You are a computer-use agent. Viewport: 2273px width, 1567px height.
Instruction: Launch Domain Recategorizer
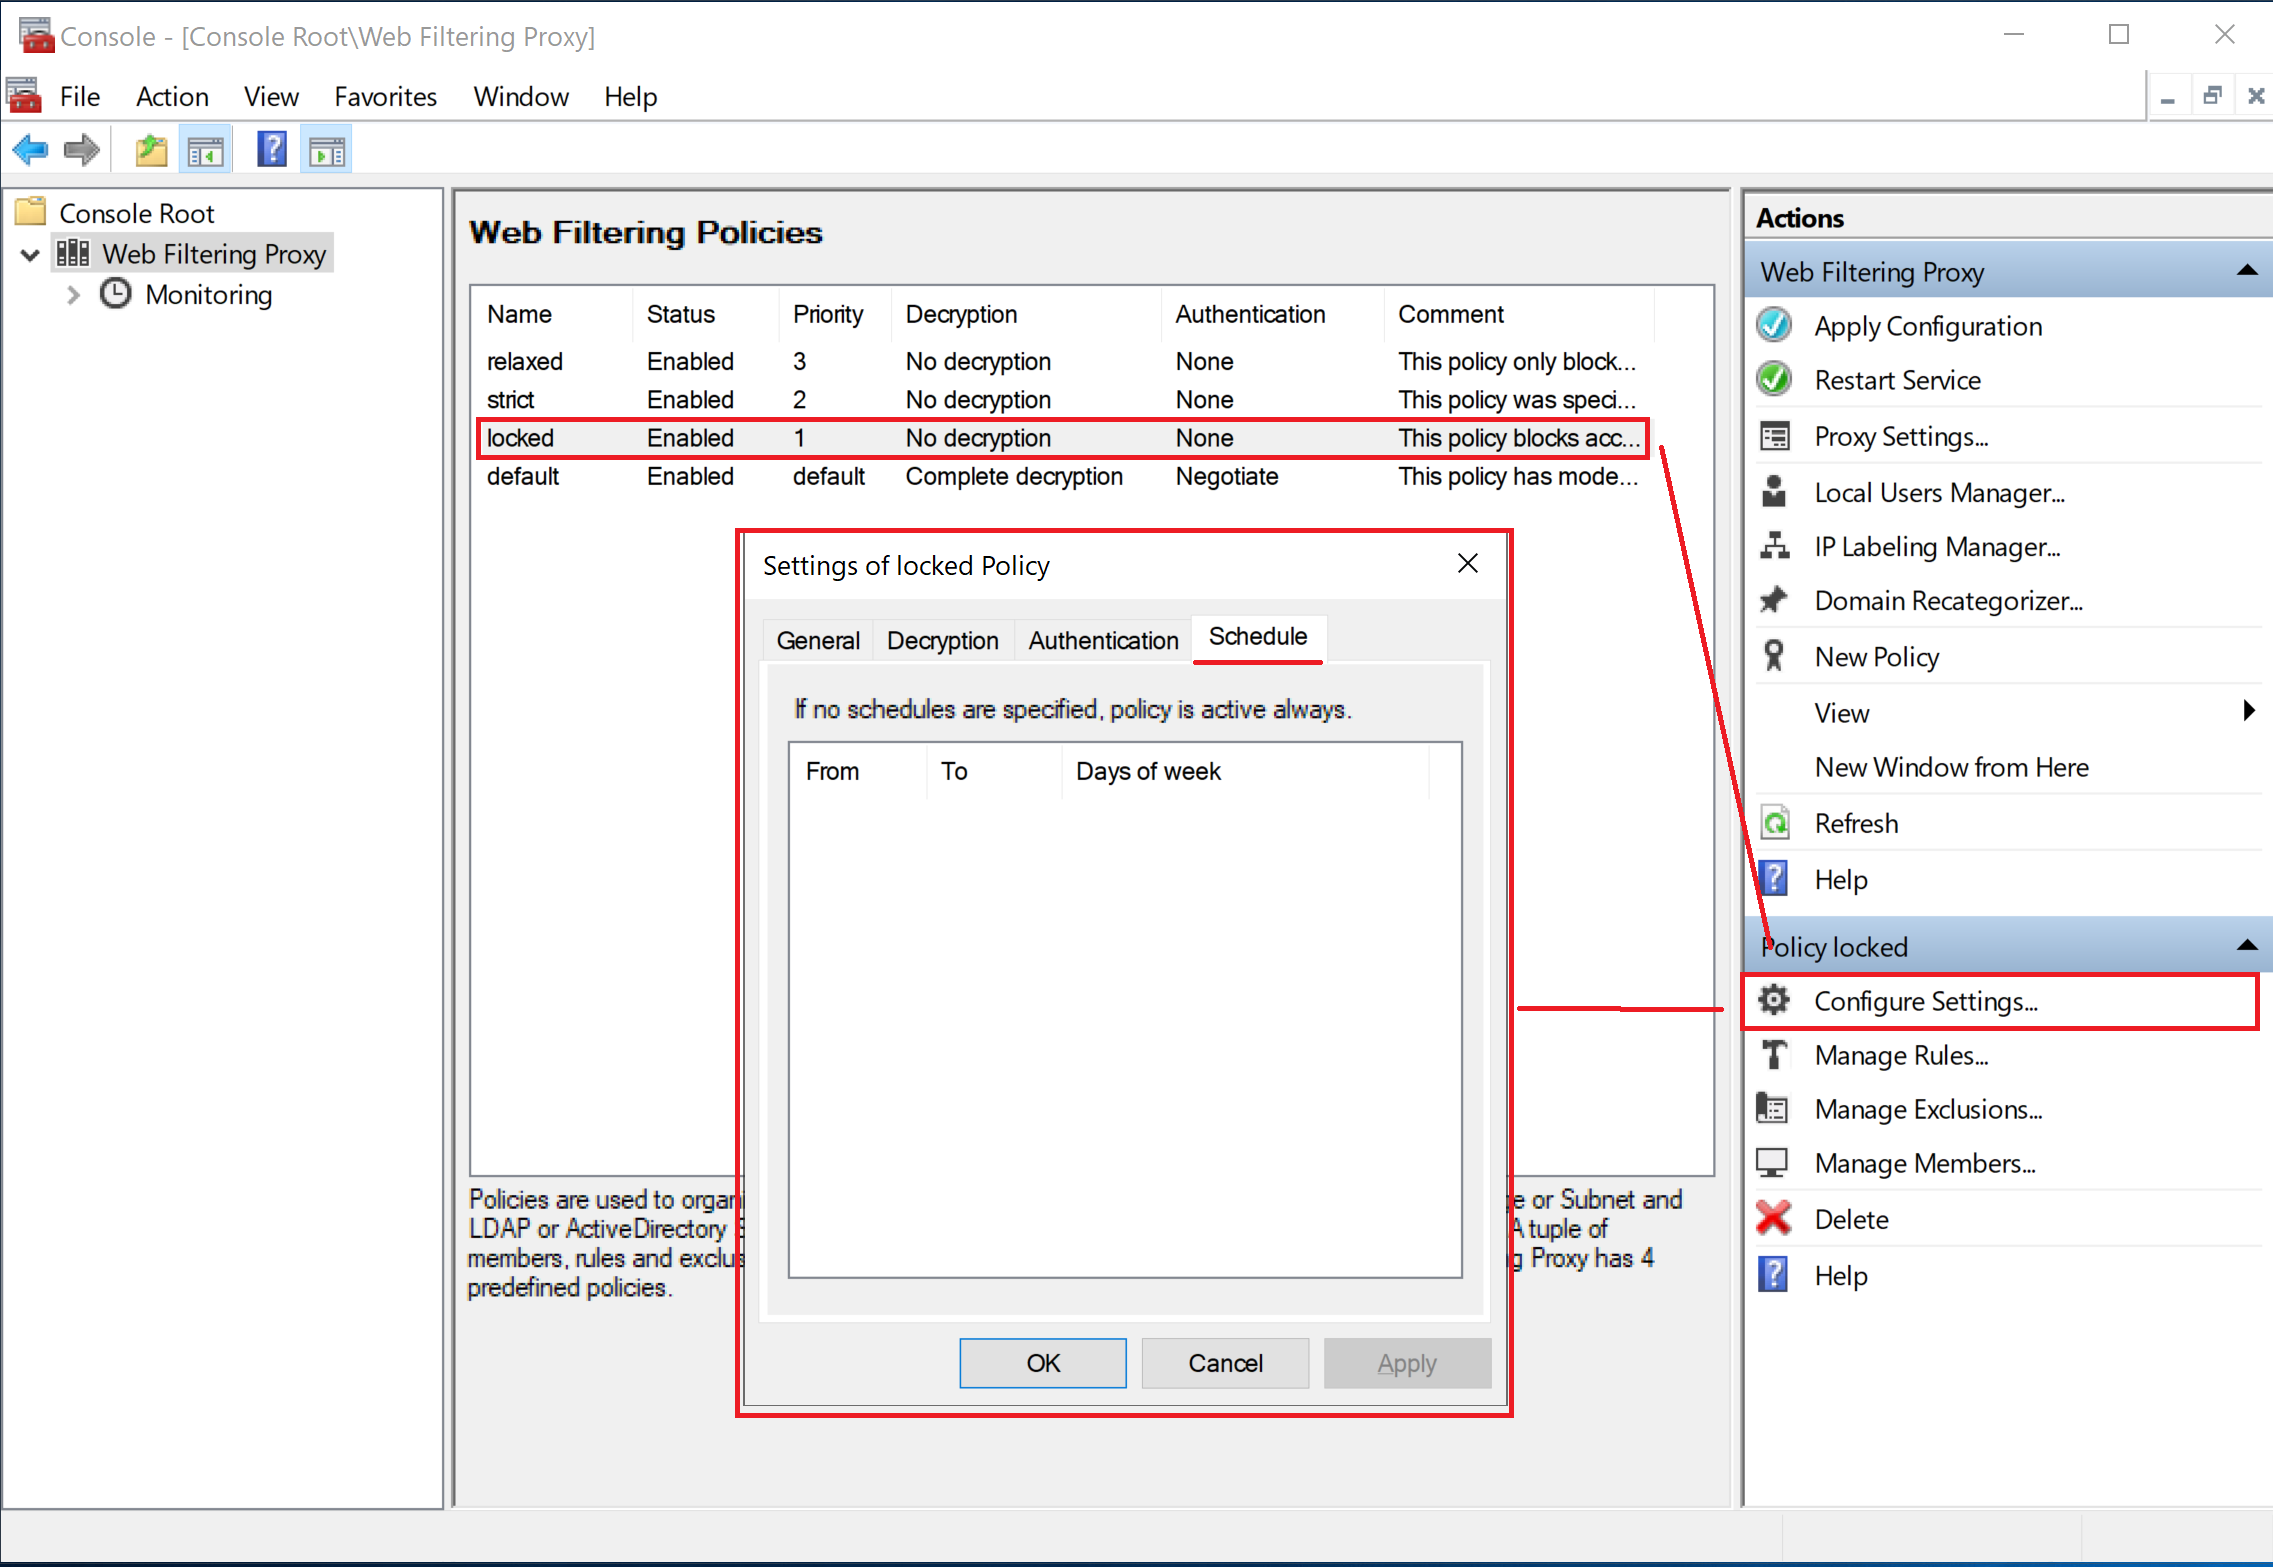1948,601
